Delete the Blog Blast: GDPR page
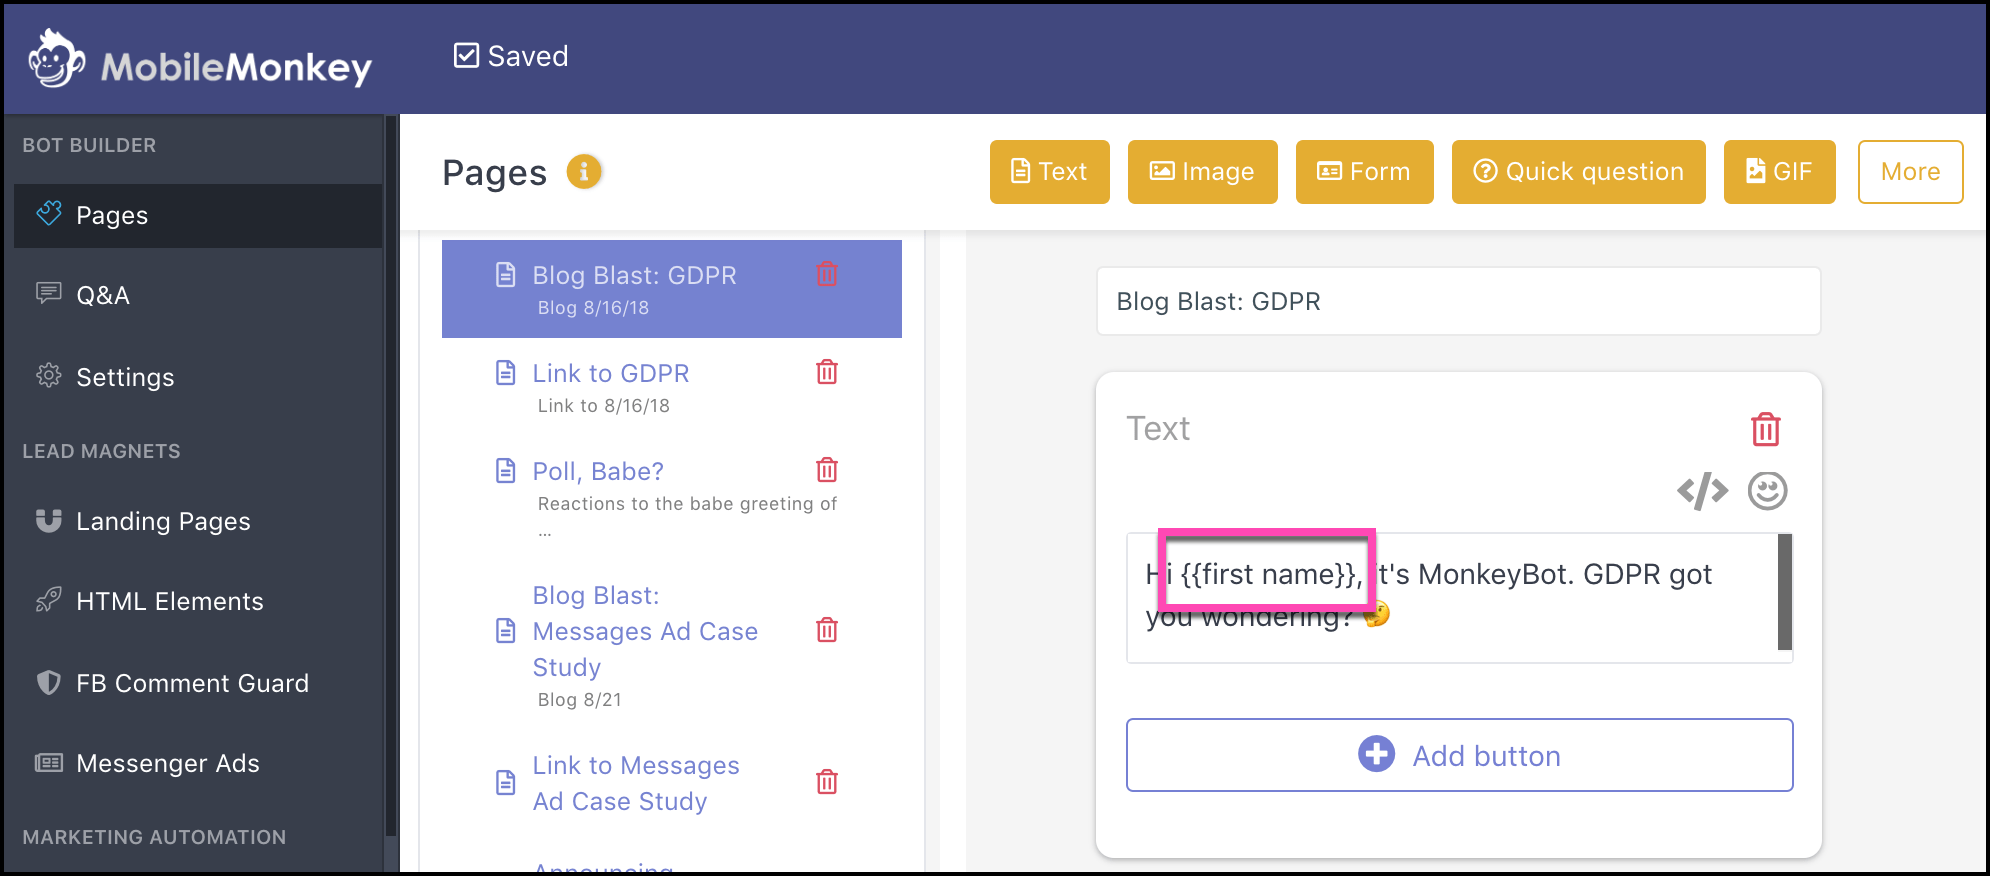1990x876 pixels. click(x=826, y=274)
